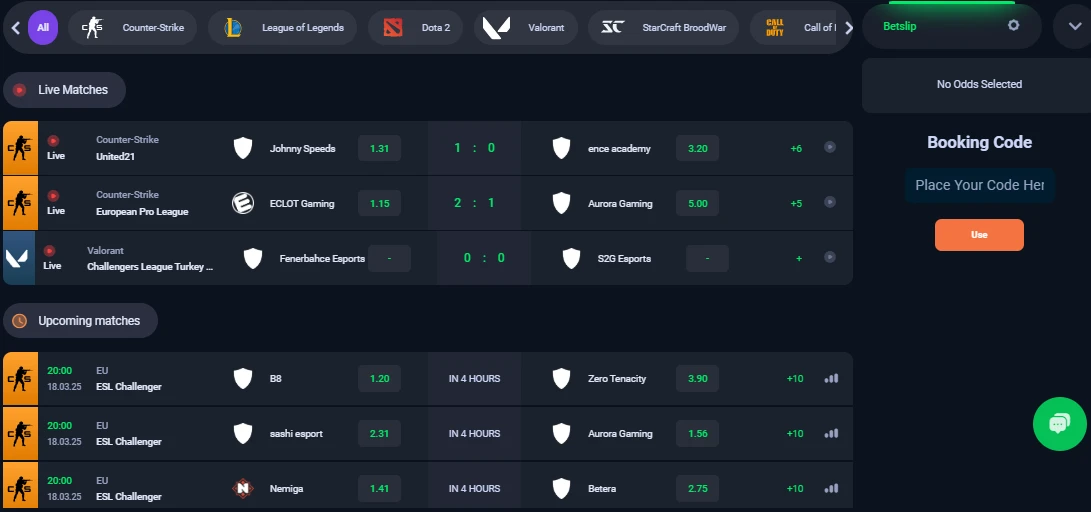The image size is (1091, 512).
Task: Filter matches by Dota 2
Action: (415, 28)
